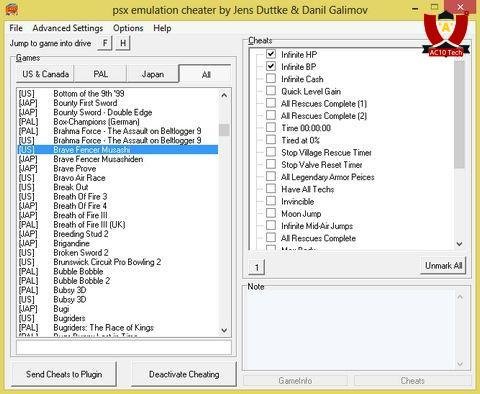The image size is (480, 394).
Task: Uncheck the Infinite HP cheat
Action: click(x=271, y=54)
